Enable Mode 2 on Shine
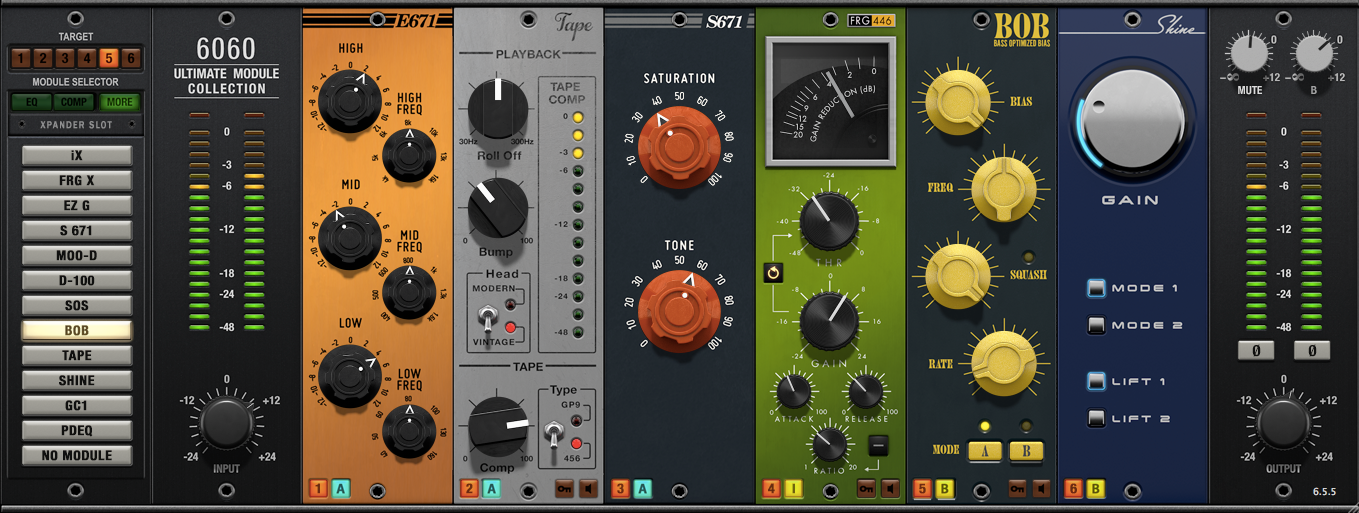The width and height of the screenshot is (1359, 513). [1097, 326]
